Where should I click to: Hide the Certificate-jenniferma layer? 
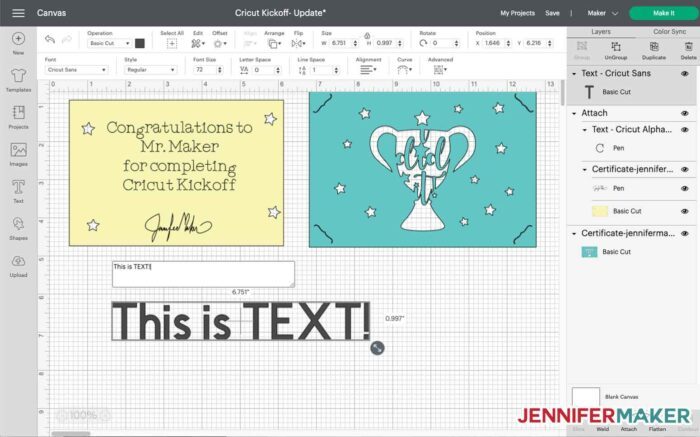684,233
